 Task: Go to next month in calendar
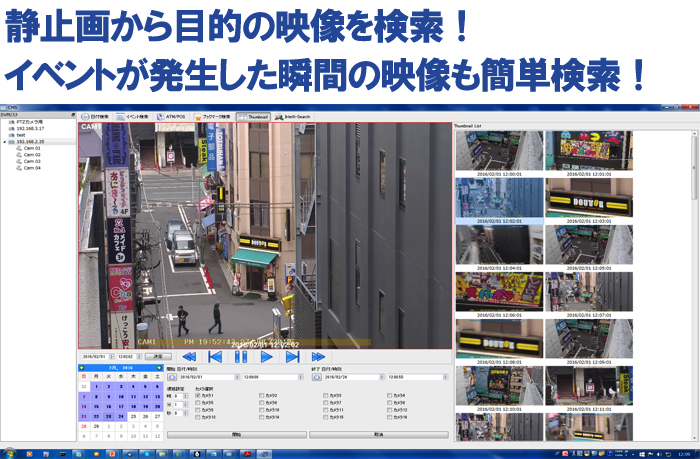pyautogui.click(x=159, y=368)
